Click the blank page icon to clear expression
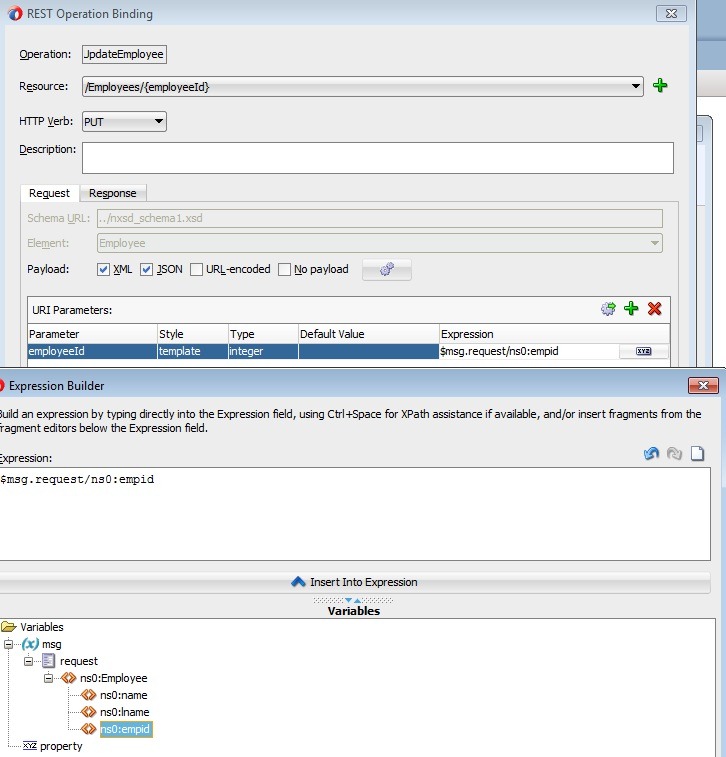The height and width of the screenshot is (757, 726). tap(697, 454)
